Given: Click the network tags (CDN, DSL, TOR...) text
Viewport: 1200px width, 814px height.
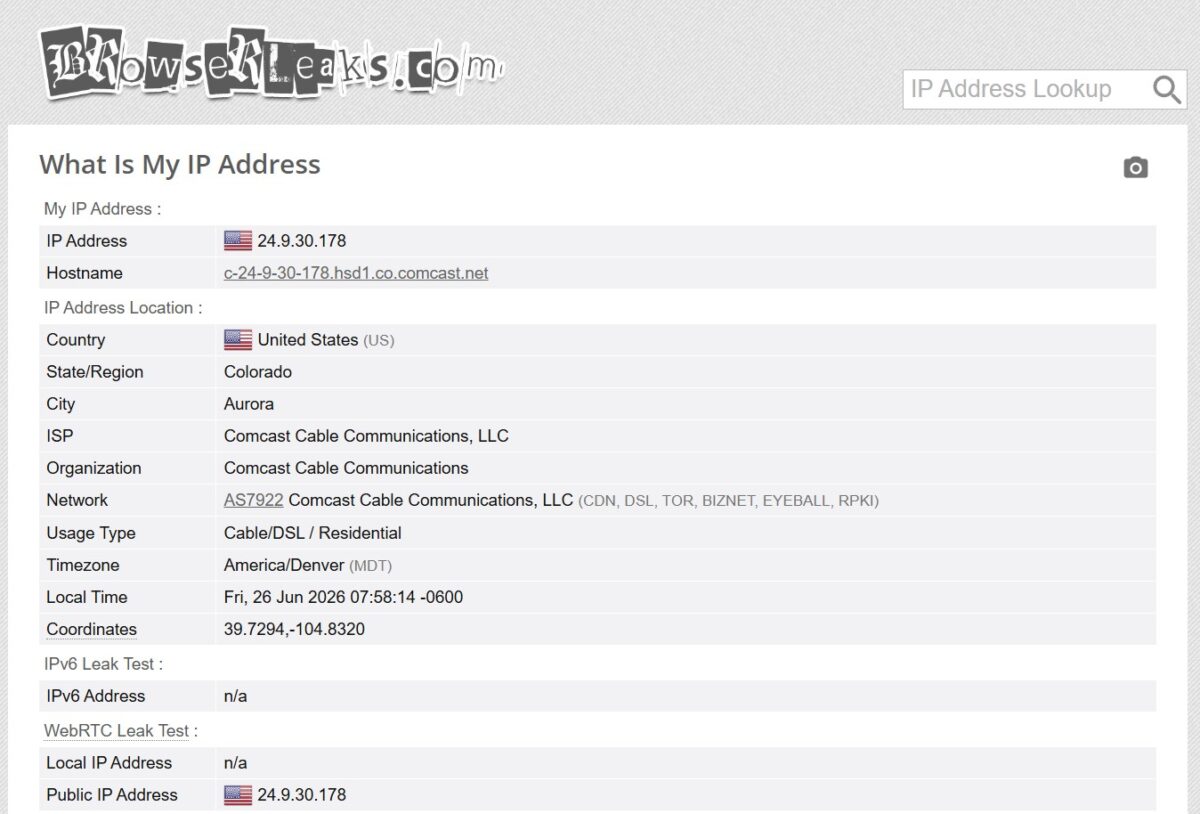Looking at the screenshot, I should pos(729,501).
